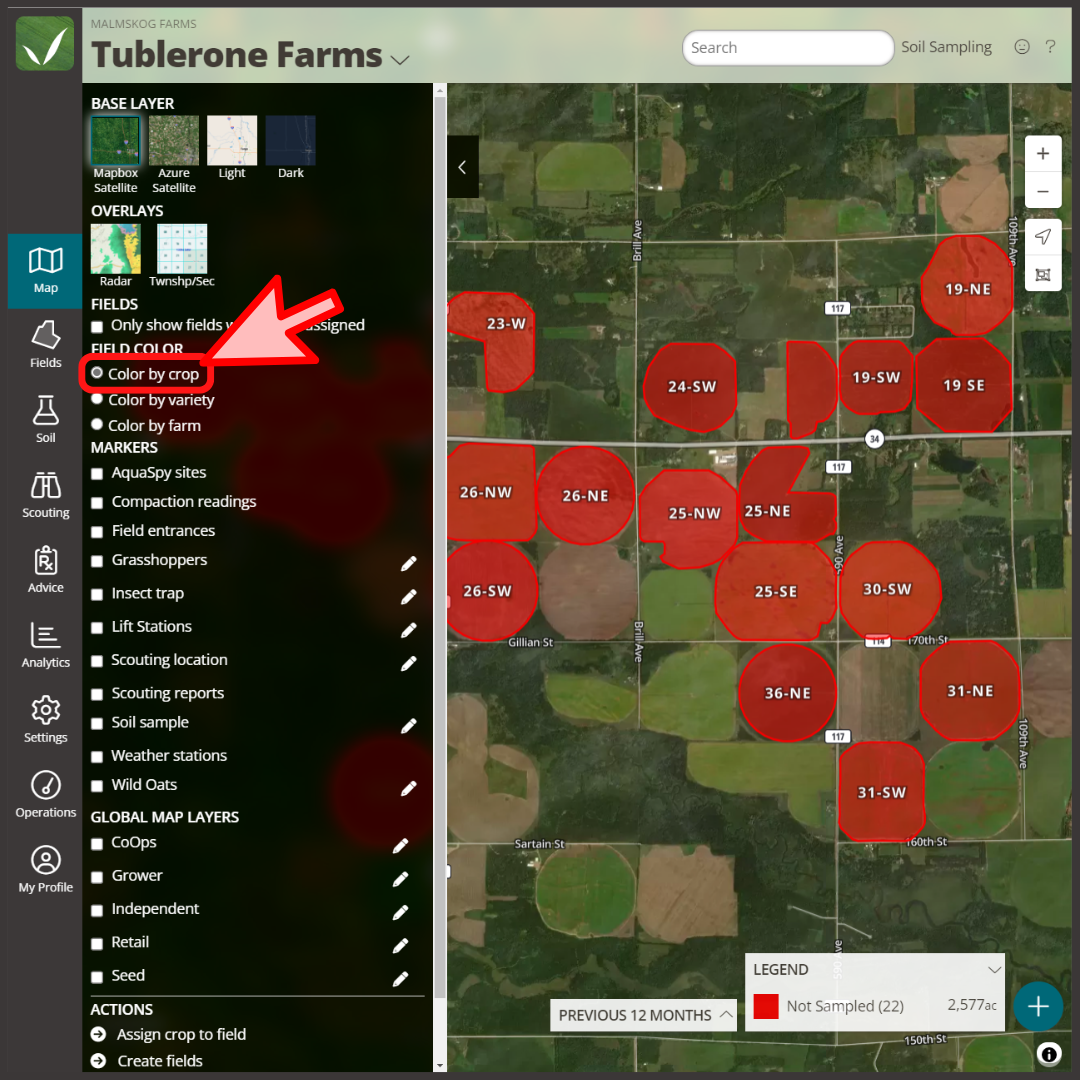Viewport: 1080px width, 1080px height.
Task: Enable AquaSpy sites markers
Action: (97, 474)
